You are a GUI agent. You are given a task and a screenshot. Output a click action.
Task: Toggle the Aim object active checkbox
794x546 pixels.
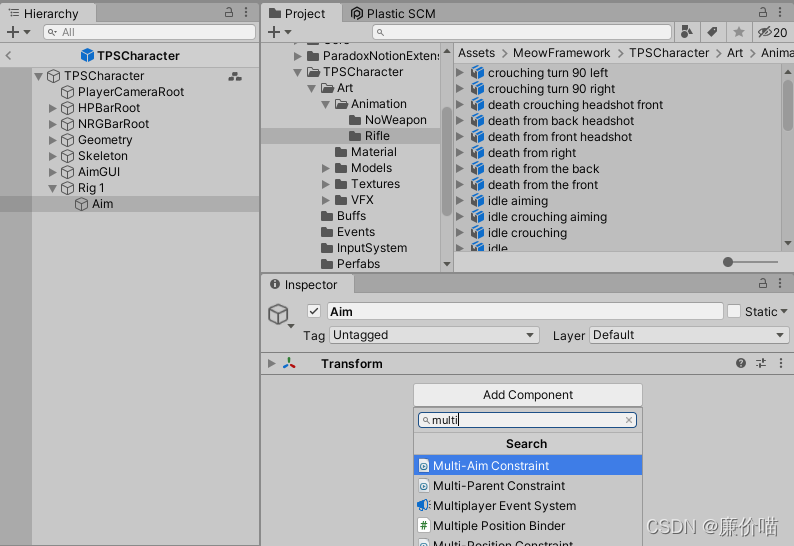coord(314,311)
